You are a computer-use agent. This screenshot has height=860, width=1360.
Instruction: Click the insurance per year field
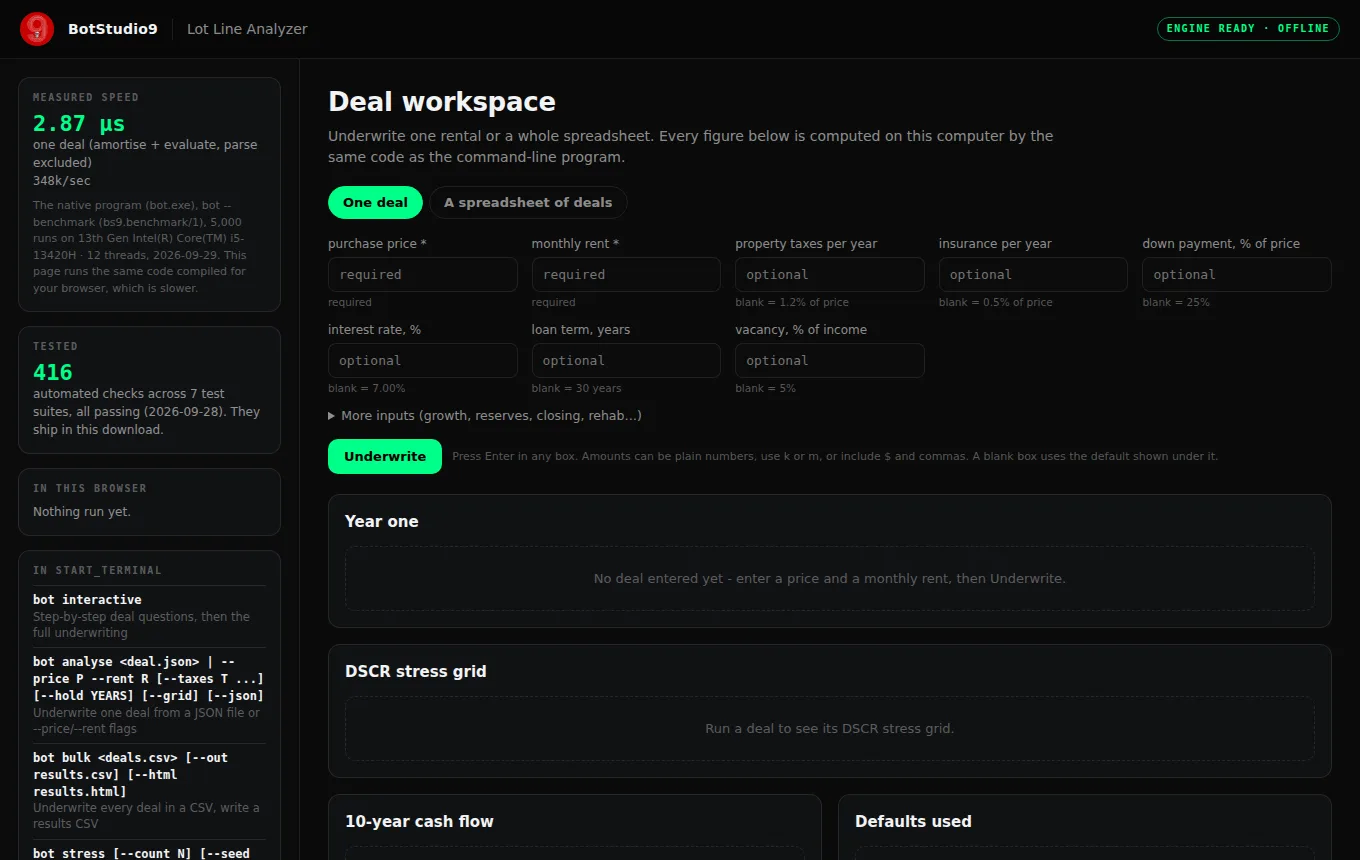pos(1033,274)
